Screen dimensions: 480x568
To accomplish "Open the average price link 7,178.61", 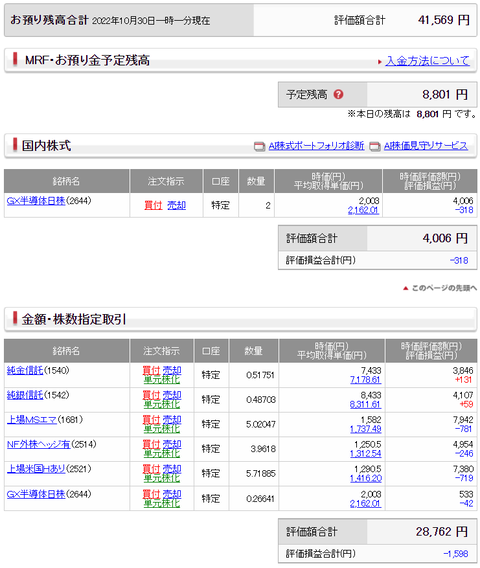I will (x=366, y=380).
